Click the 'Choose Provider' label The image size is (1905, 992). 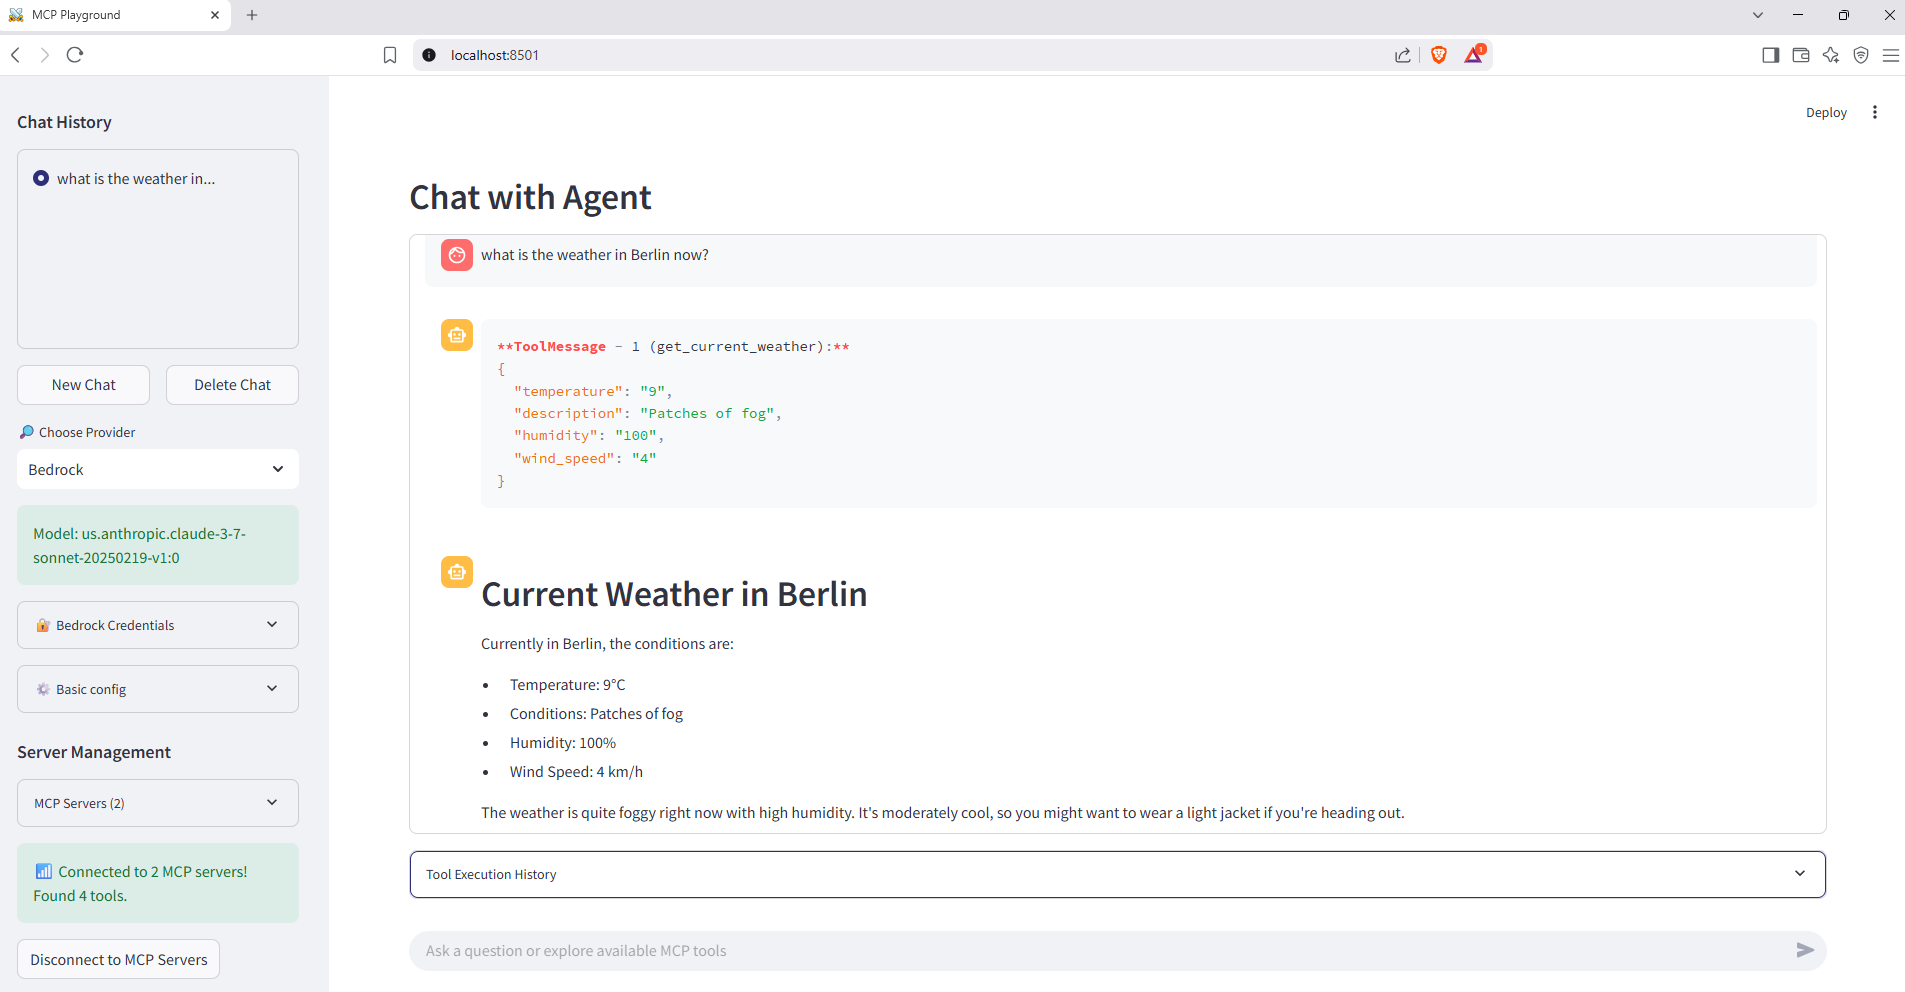tap(87, 432)
